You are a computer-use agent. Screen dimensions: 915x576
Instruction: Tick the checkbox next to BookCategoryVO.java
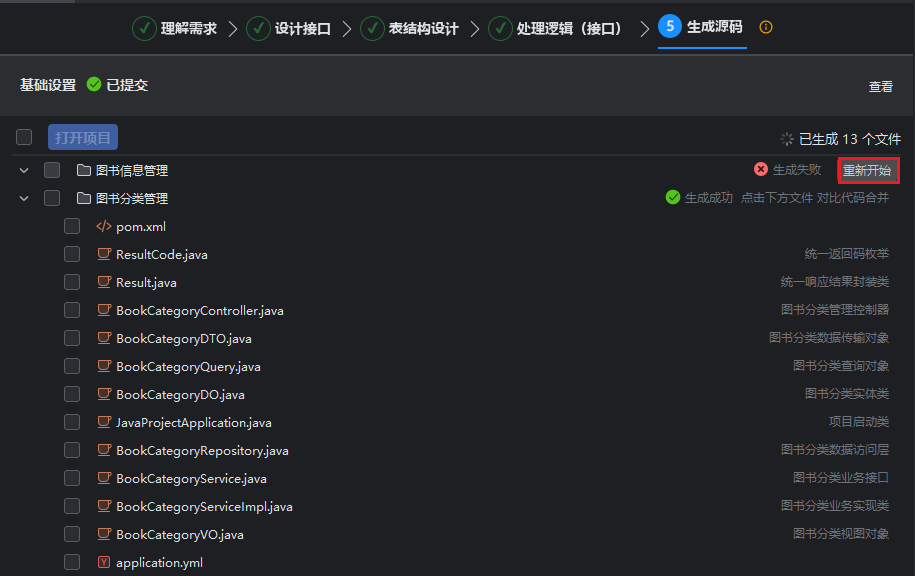point(72,535)
